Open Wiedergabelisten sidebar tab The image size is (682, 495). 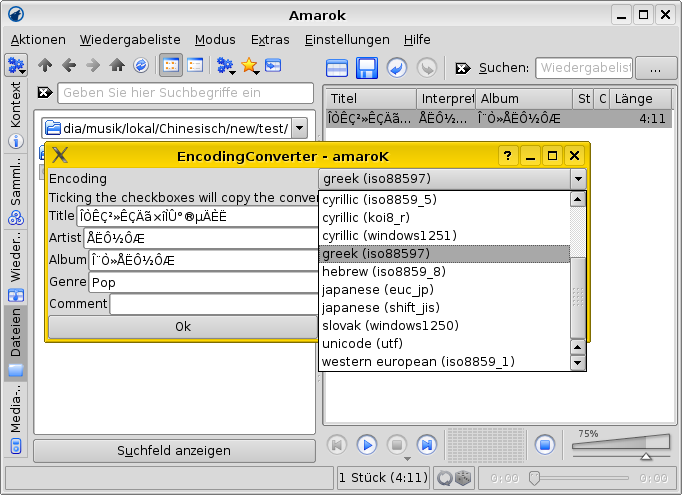[16, 266]
